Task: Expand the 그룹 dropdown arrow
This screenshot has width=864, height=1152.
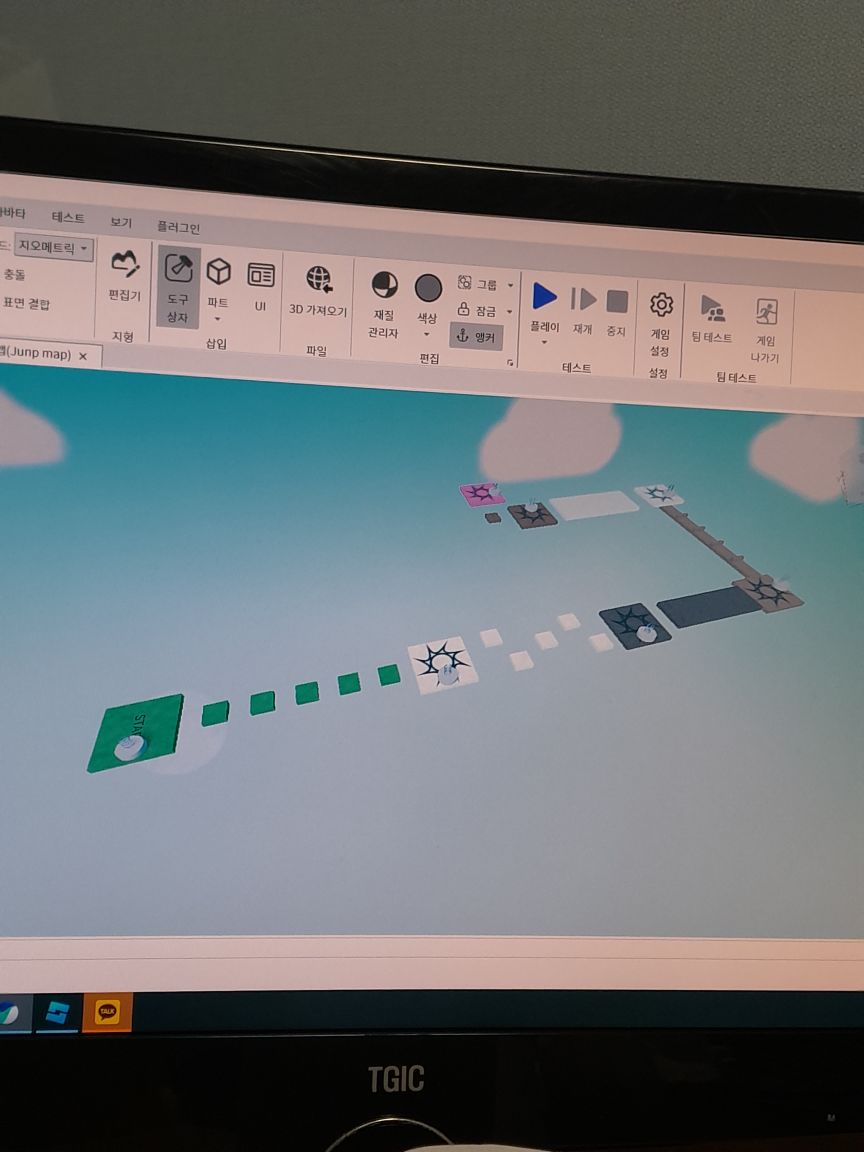Action: point(511,285)
